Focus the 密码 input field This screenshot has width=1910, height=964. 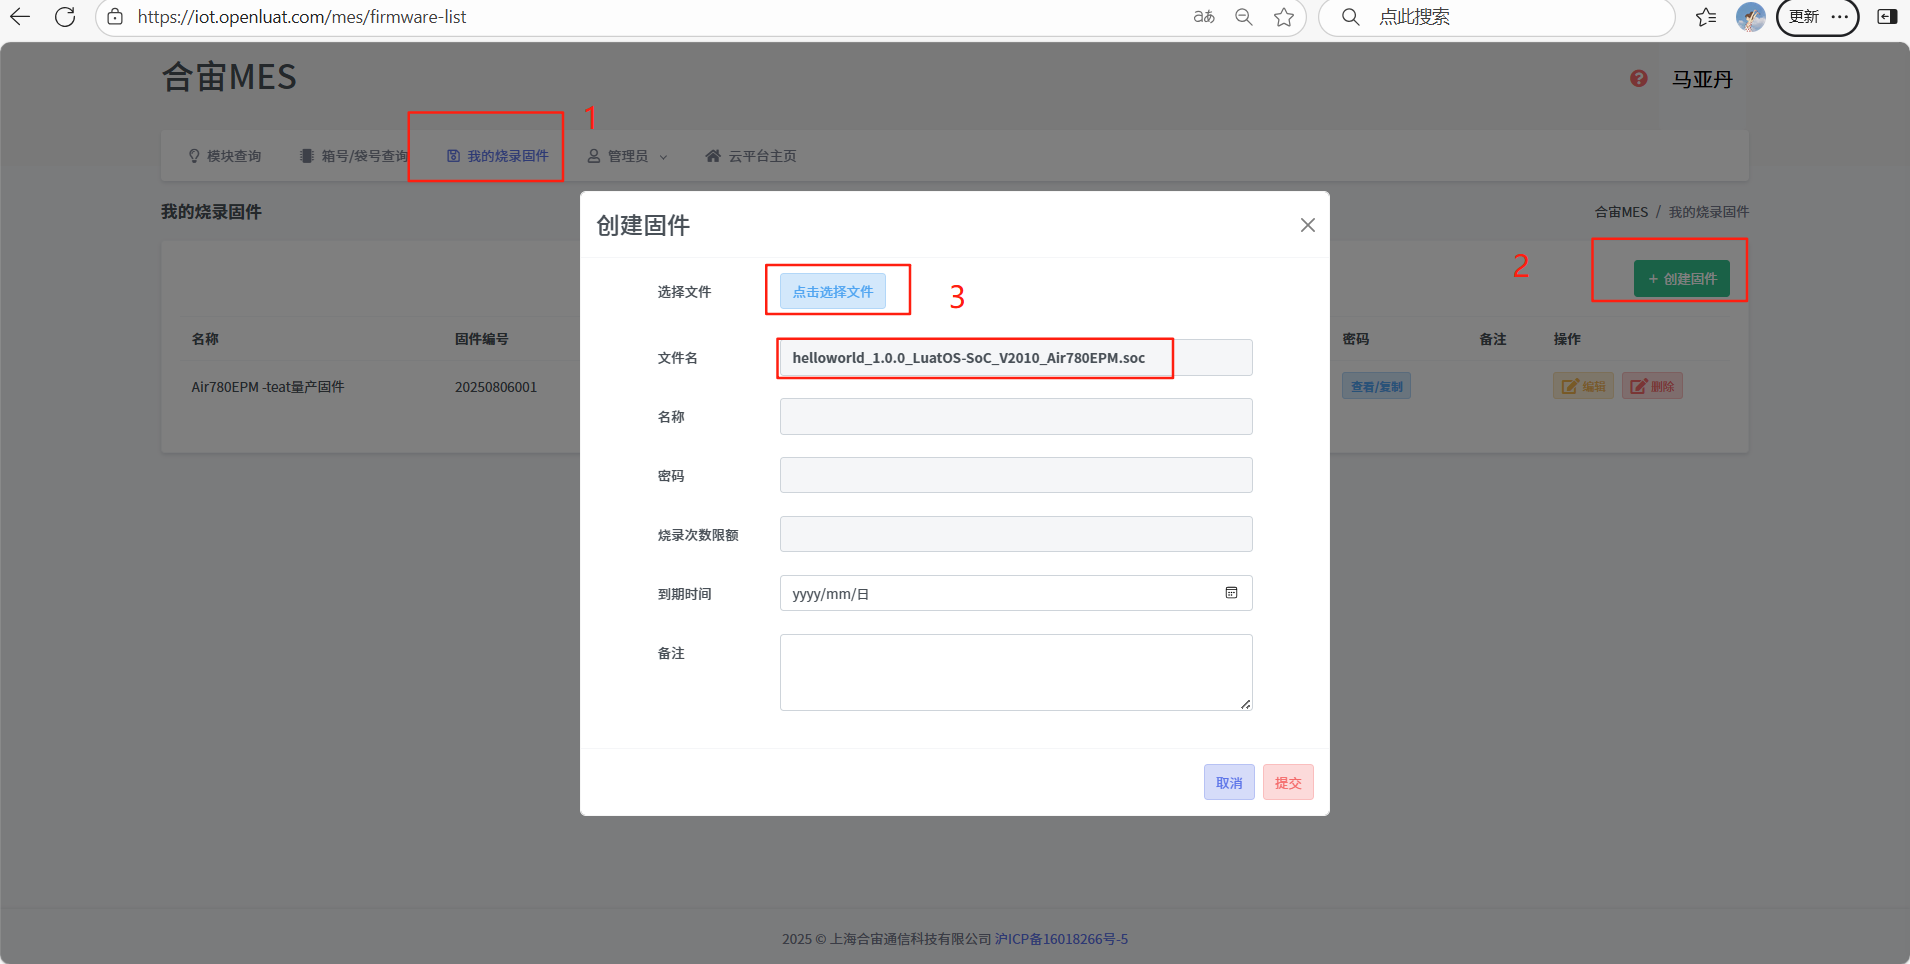click(1016, 475)
